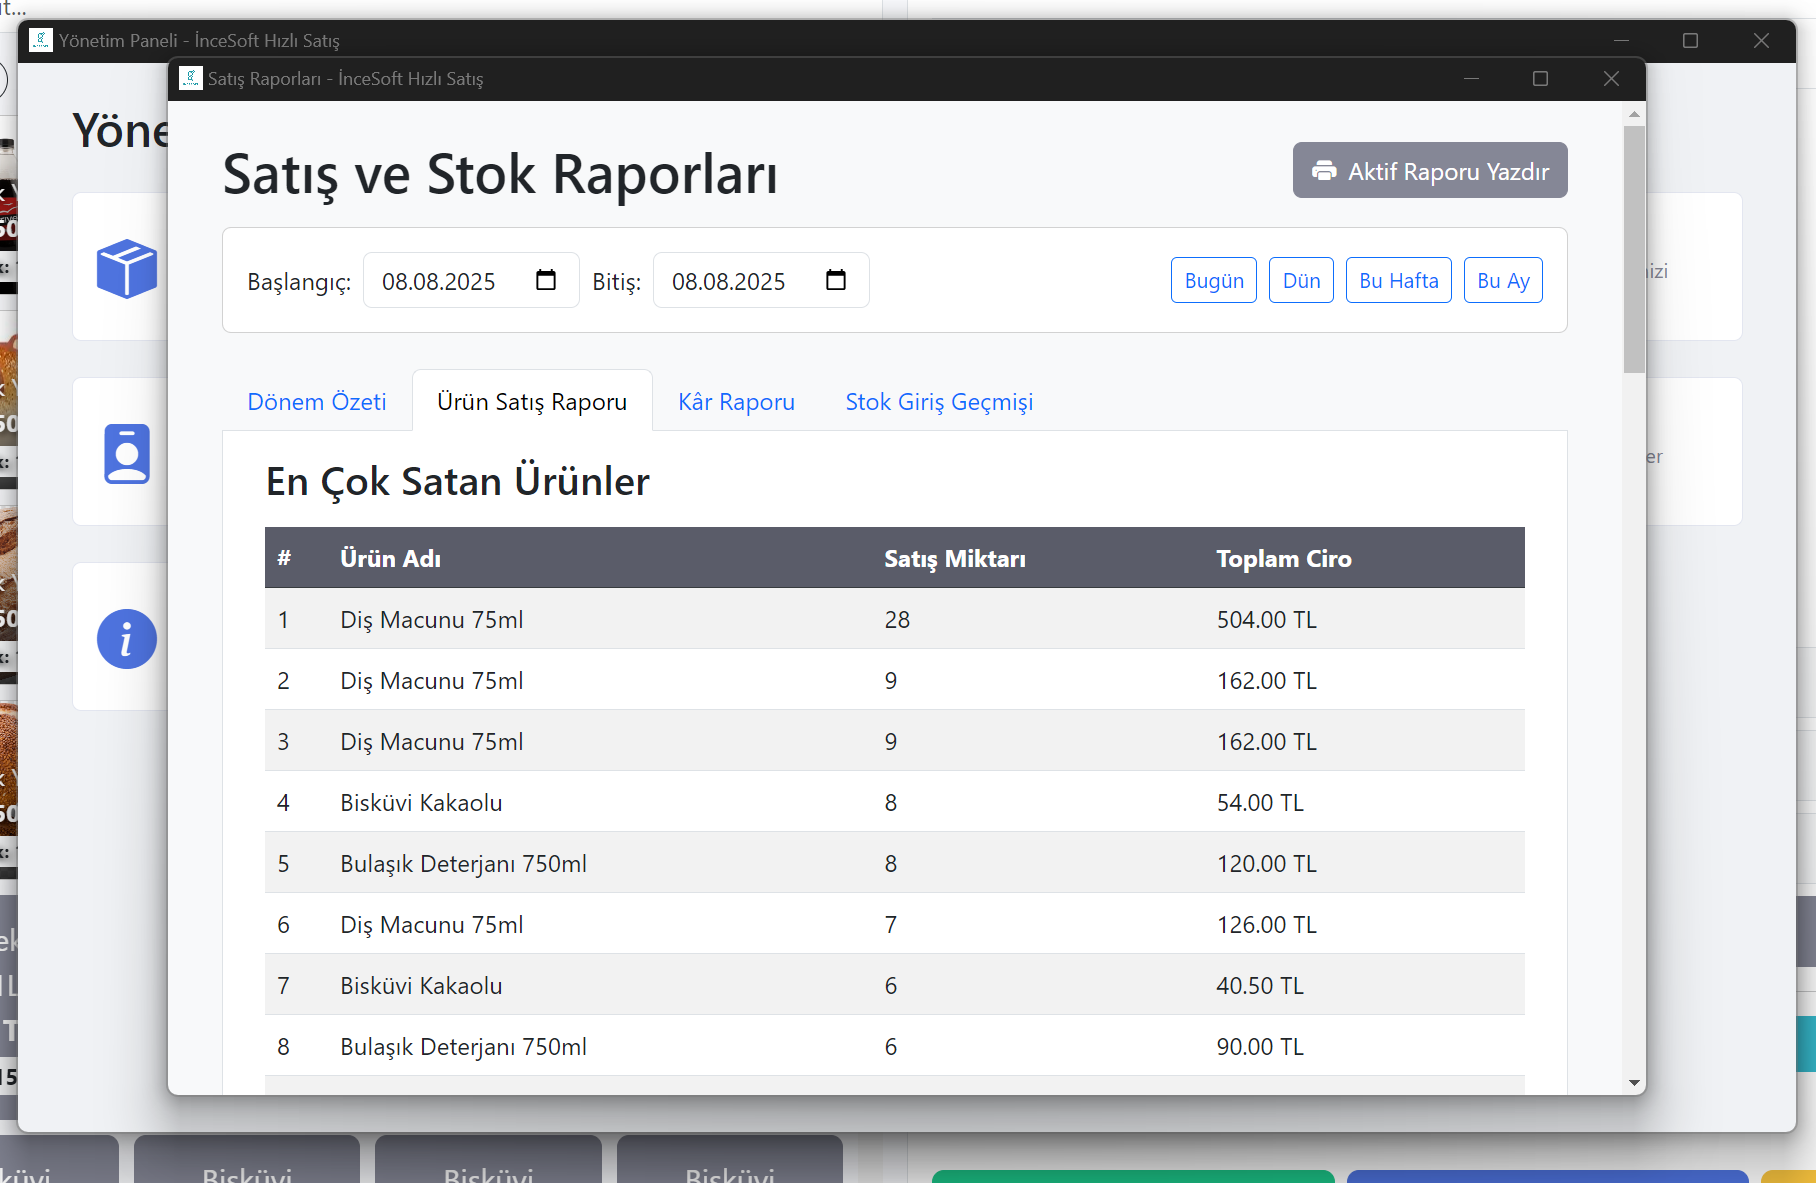This screenshot has height=1183, width=1816.
Task: Select the Ürün Satış Raporu tab
Action: pos(531,400)
